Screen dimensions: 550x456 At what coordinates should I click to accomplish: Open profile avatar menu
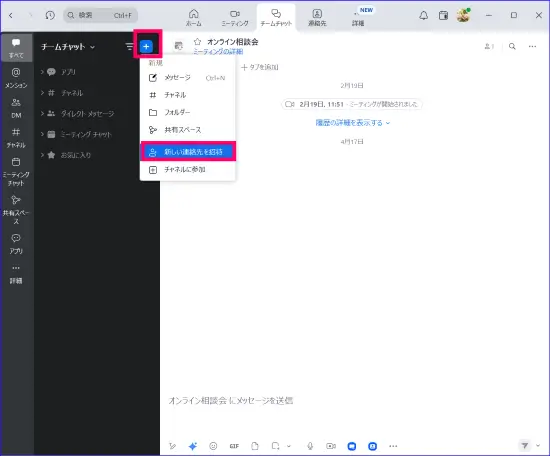463,15
